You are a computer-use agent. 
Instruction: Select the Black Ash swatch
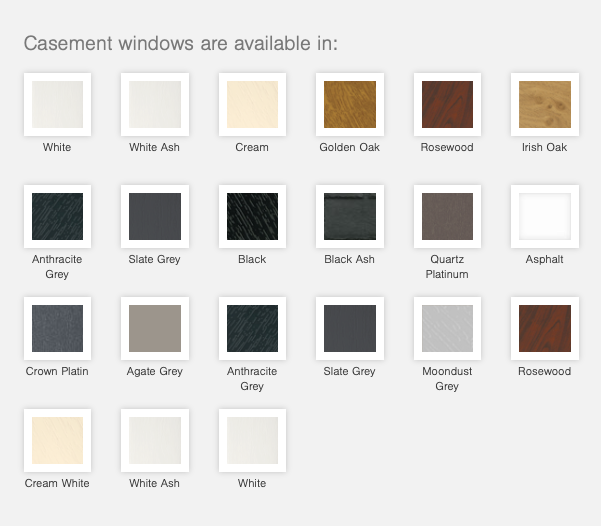coord(350,216)
